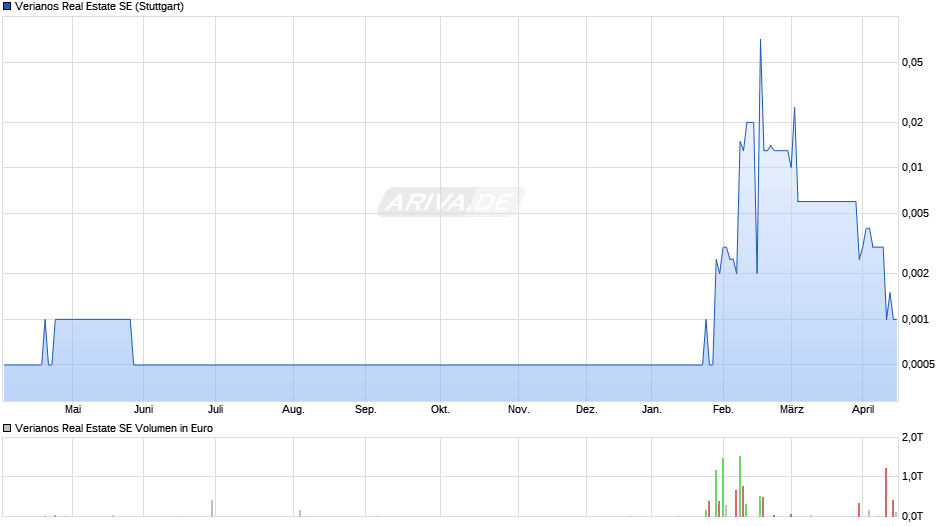
Task: Click the tall red volume bar in April
Action: pyautogui.click(x=886, y=492)
